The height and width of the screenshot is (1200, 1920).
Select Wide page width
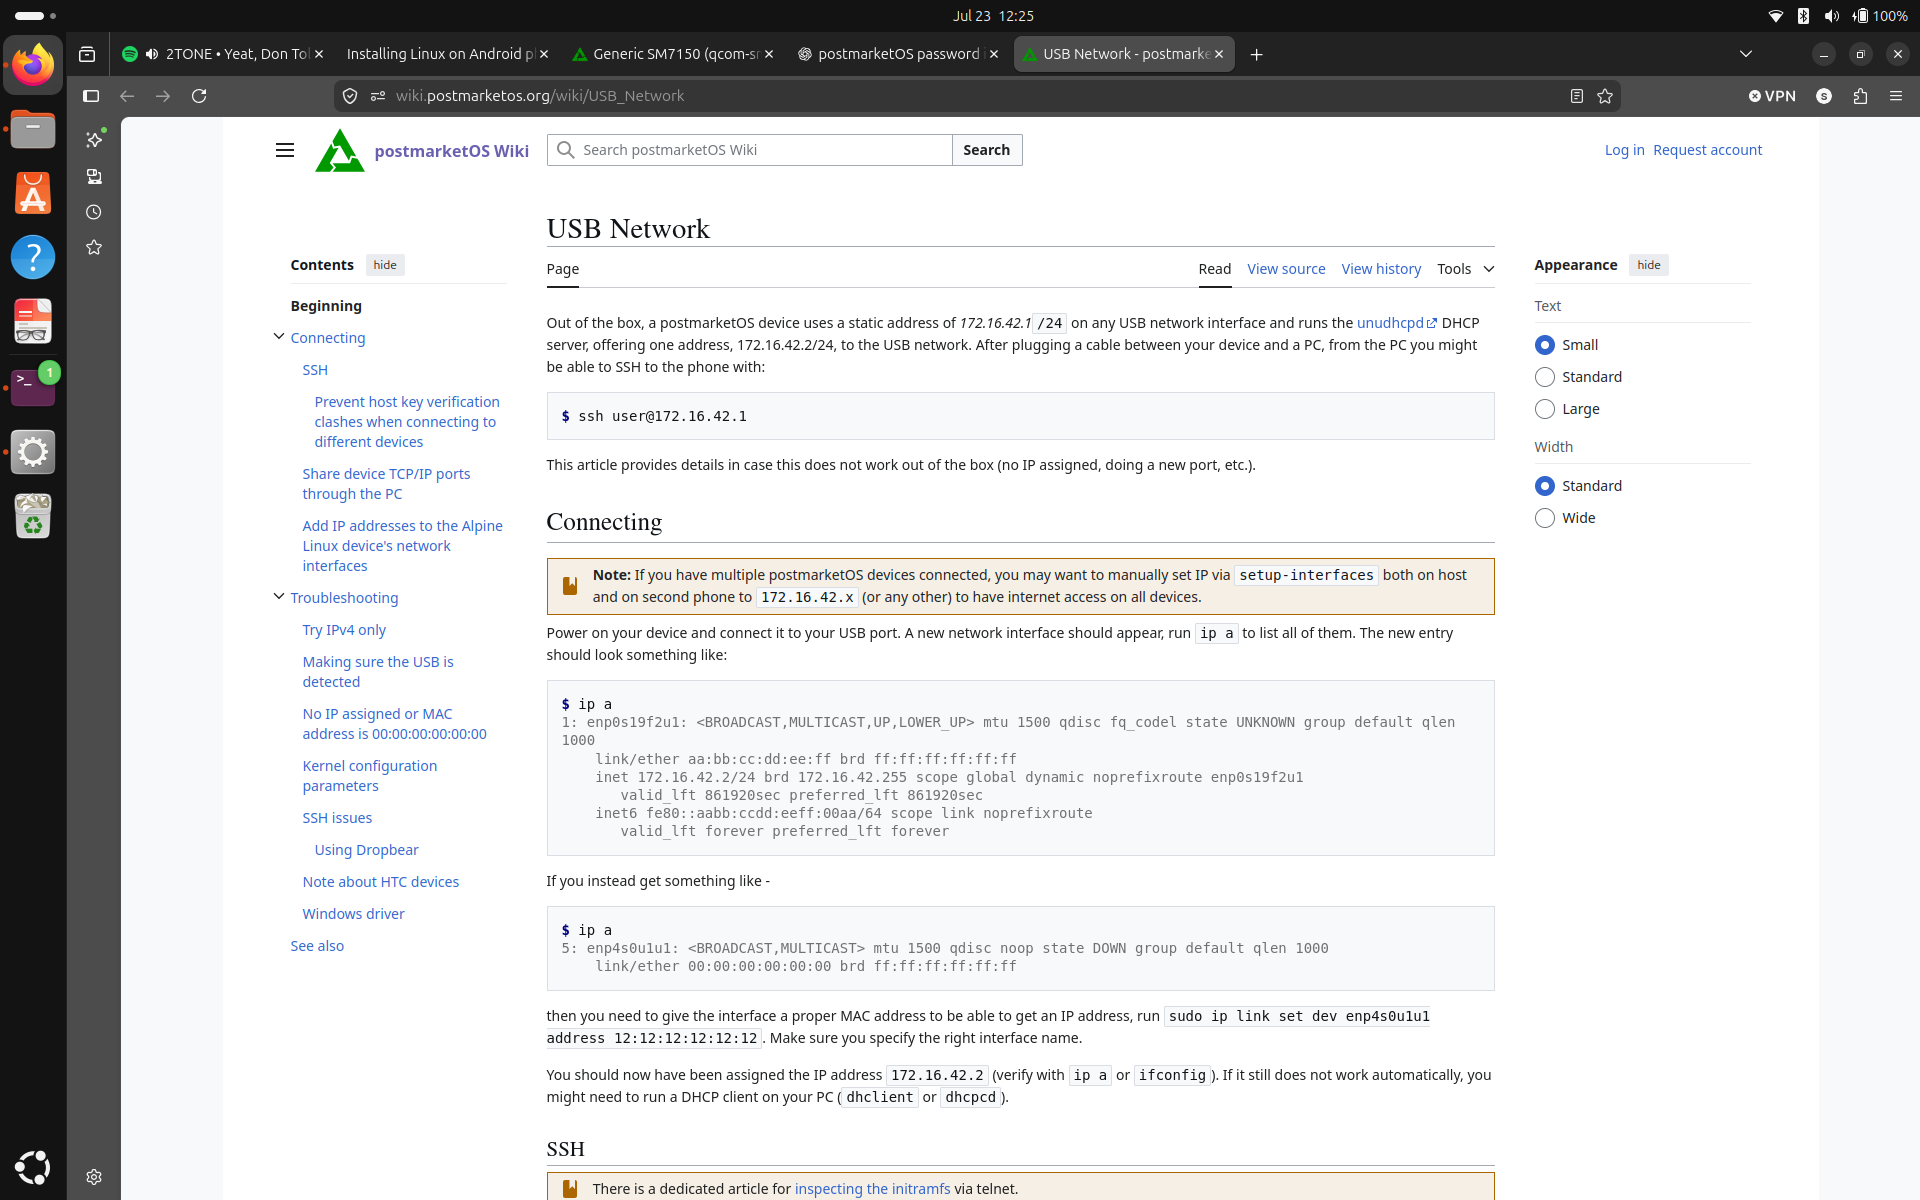[1545, 518]
